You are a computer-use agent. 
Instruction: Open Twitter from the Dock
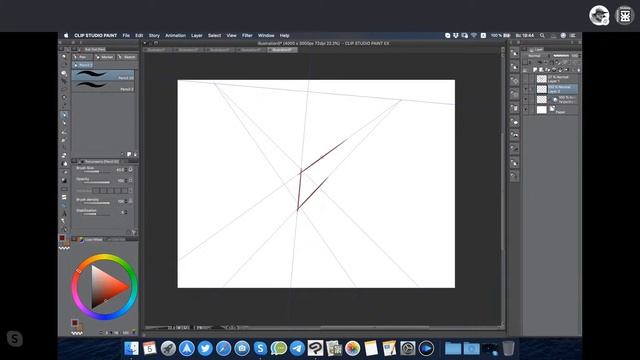pos(205,348)
